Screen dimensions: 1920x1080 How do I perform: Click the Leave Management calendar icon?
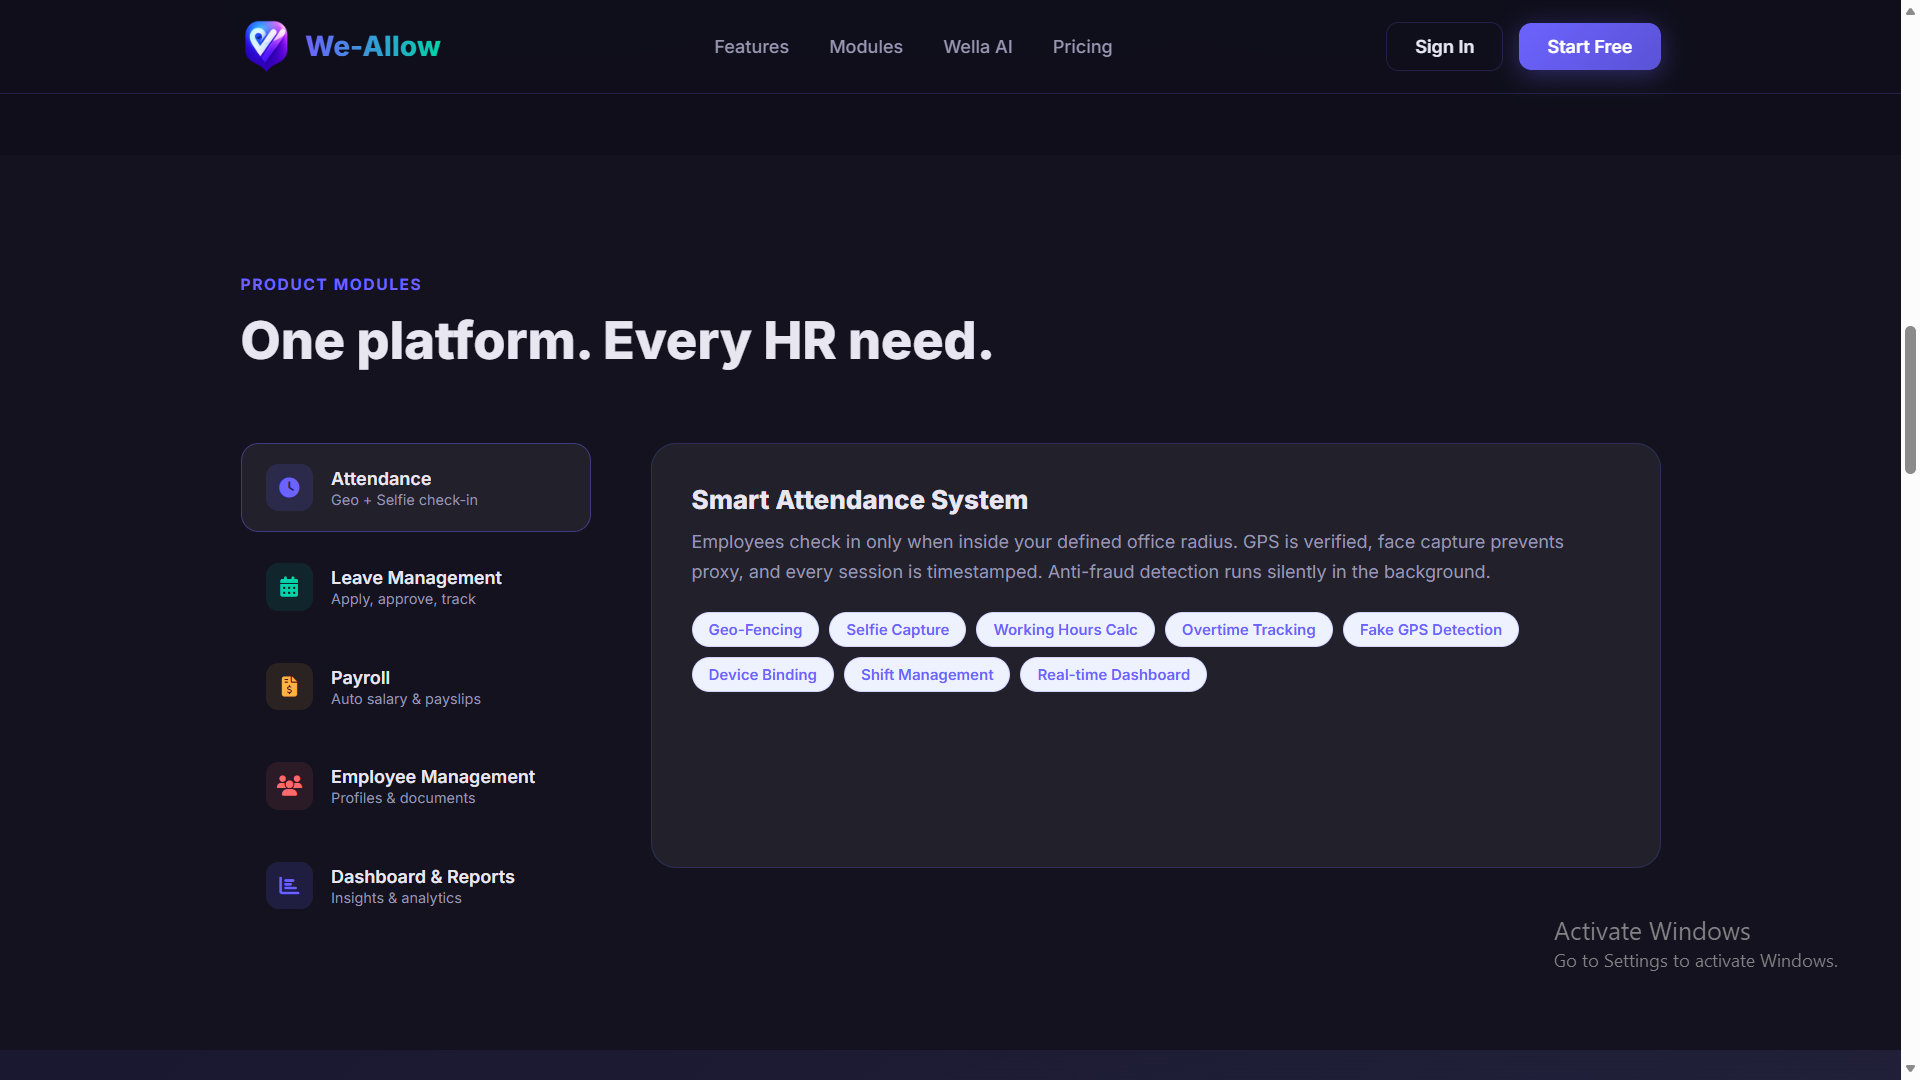click(x=288, y=587)
